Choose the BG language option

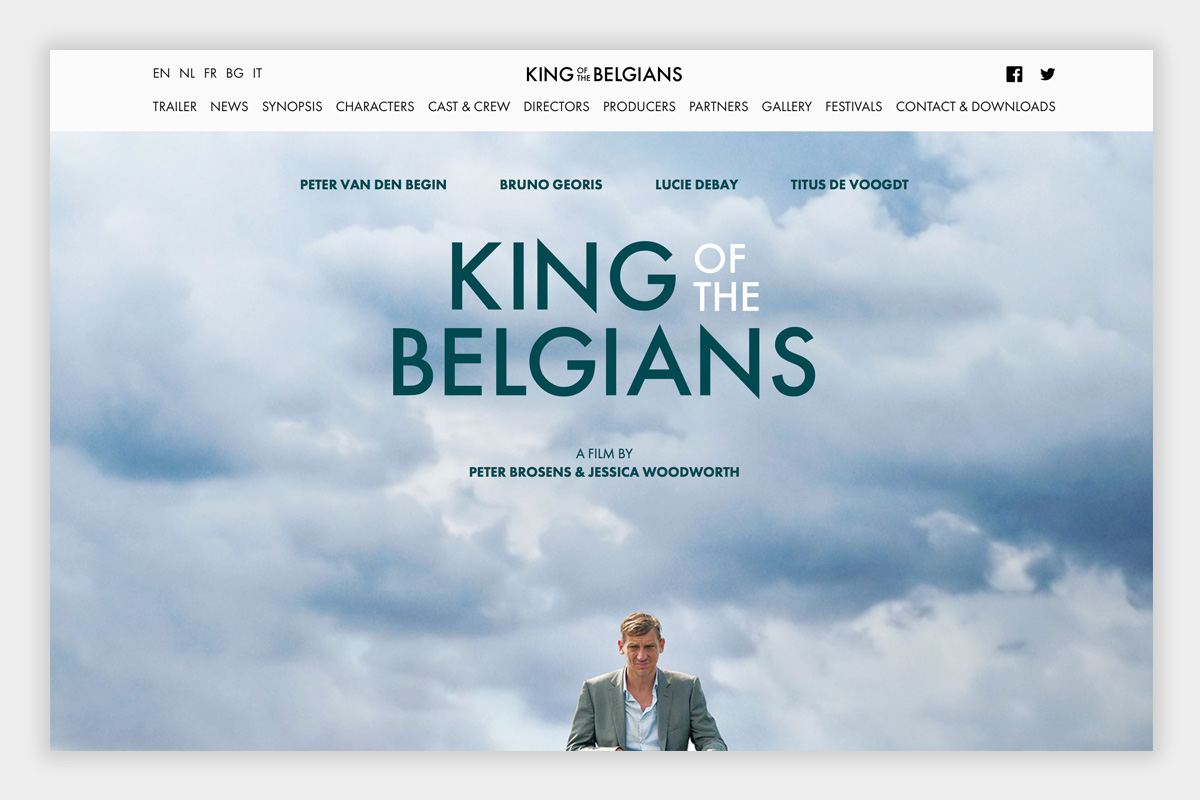(x=235, y=73)
